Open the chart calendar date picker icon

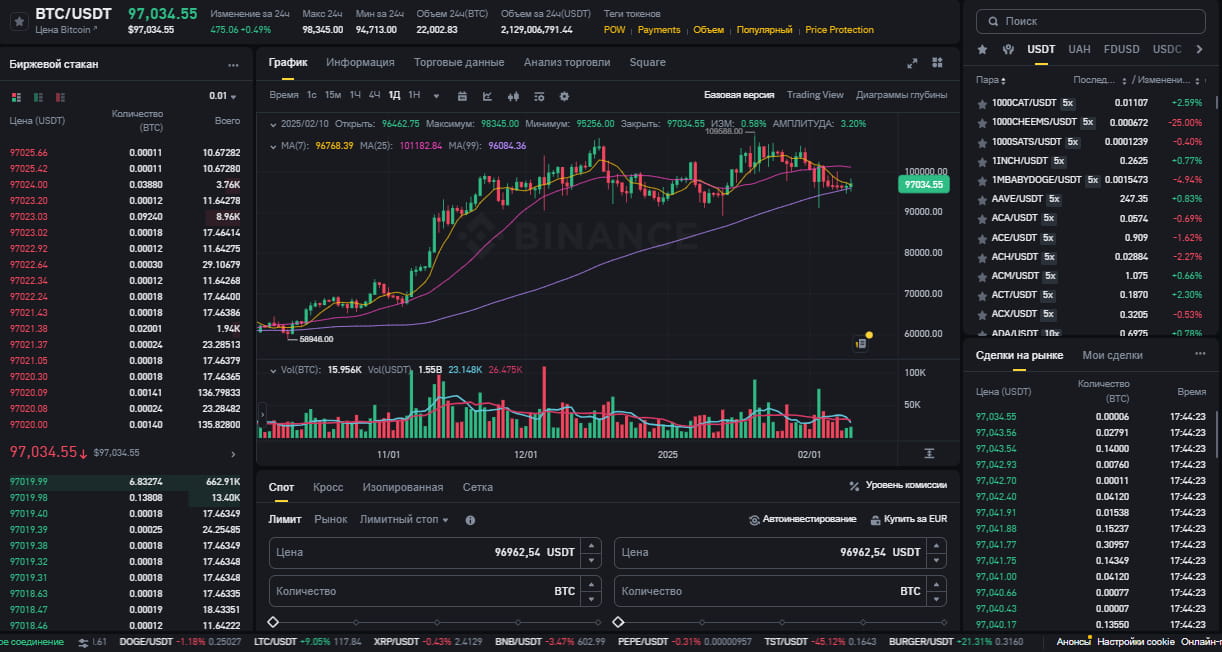pos(462,96)
